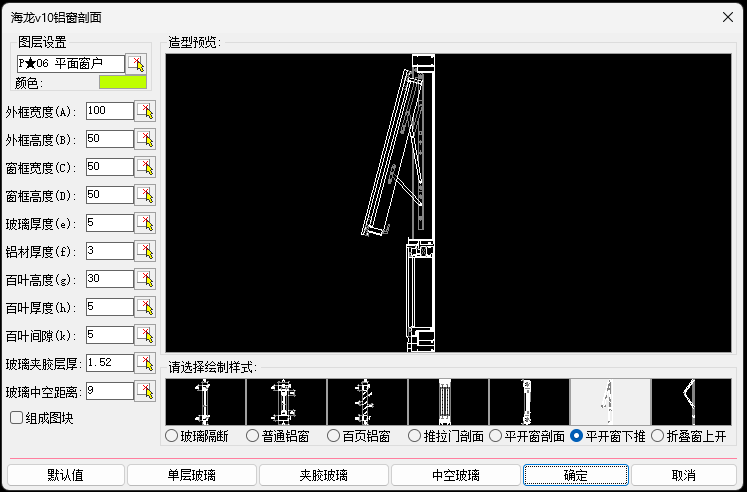Click the pick icon beside 玻璃厚度(e)
The image size is (747, 492).
(146, 223)
